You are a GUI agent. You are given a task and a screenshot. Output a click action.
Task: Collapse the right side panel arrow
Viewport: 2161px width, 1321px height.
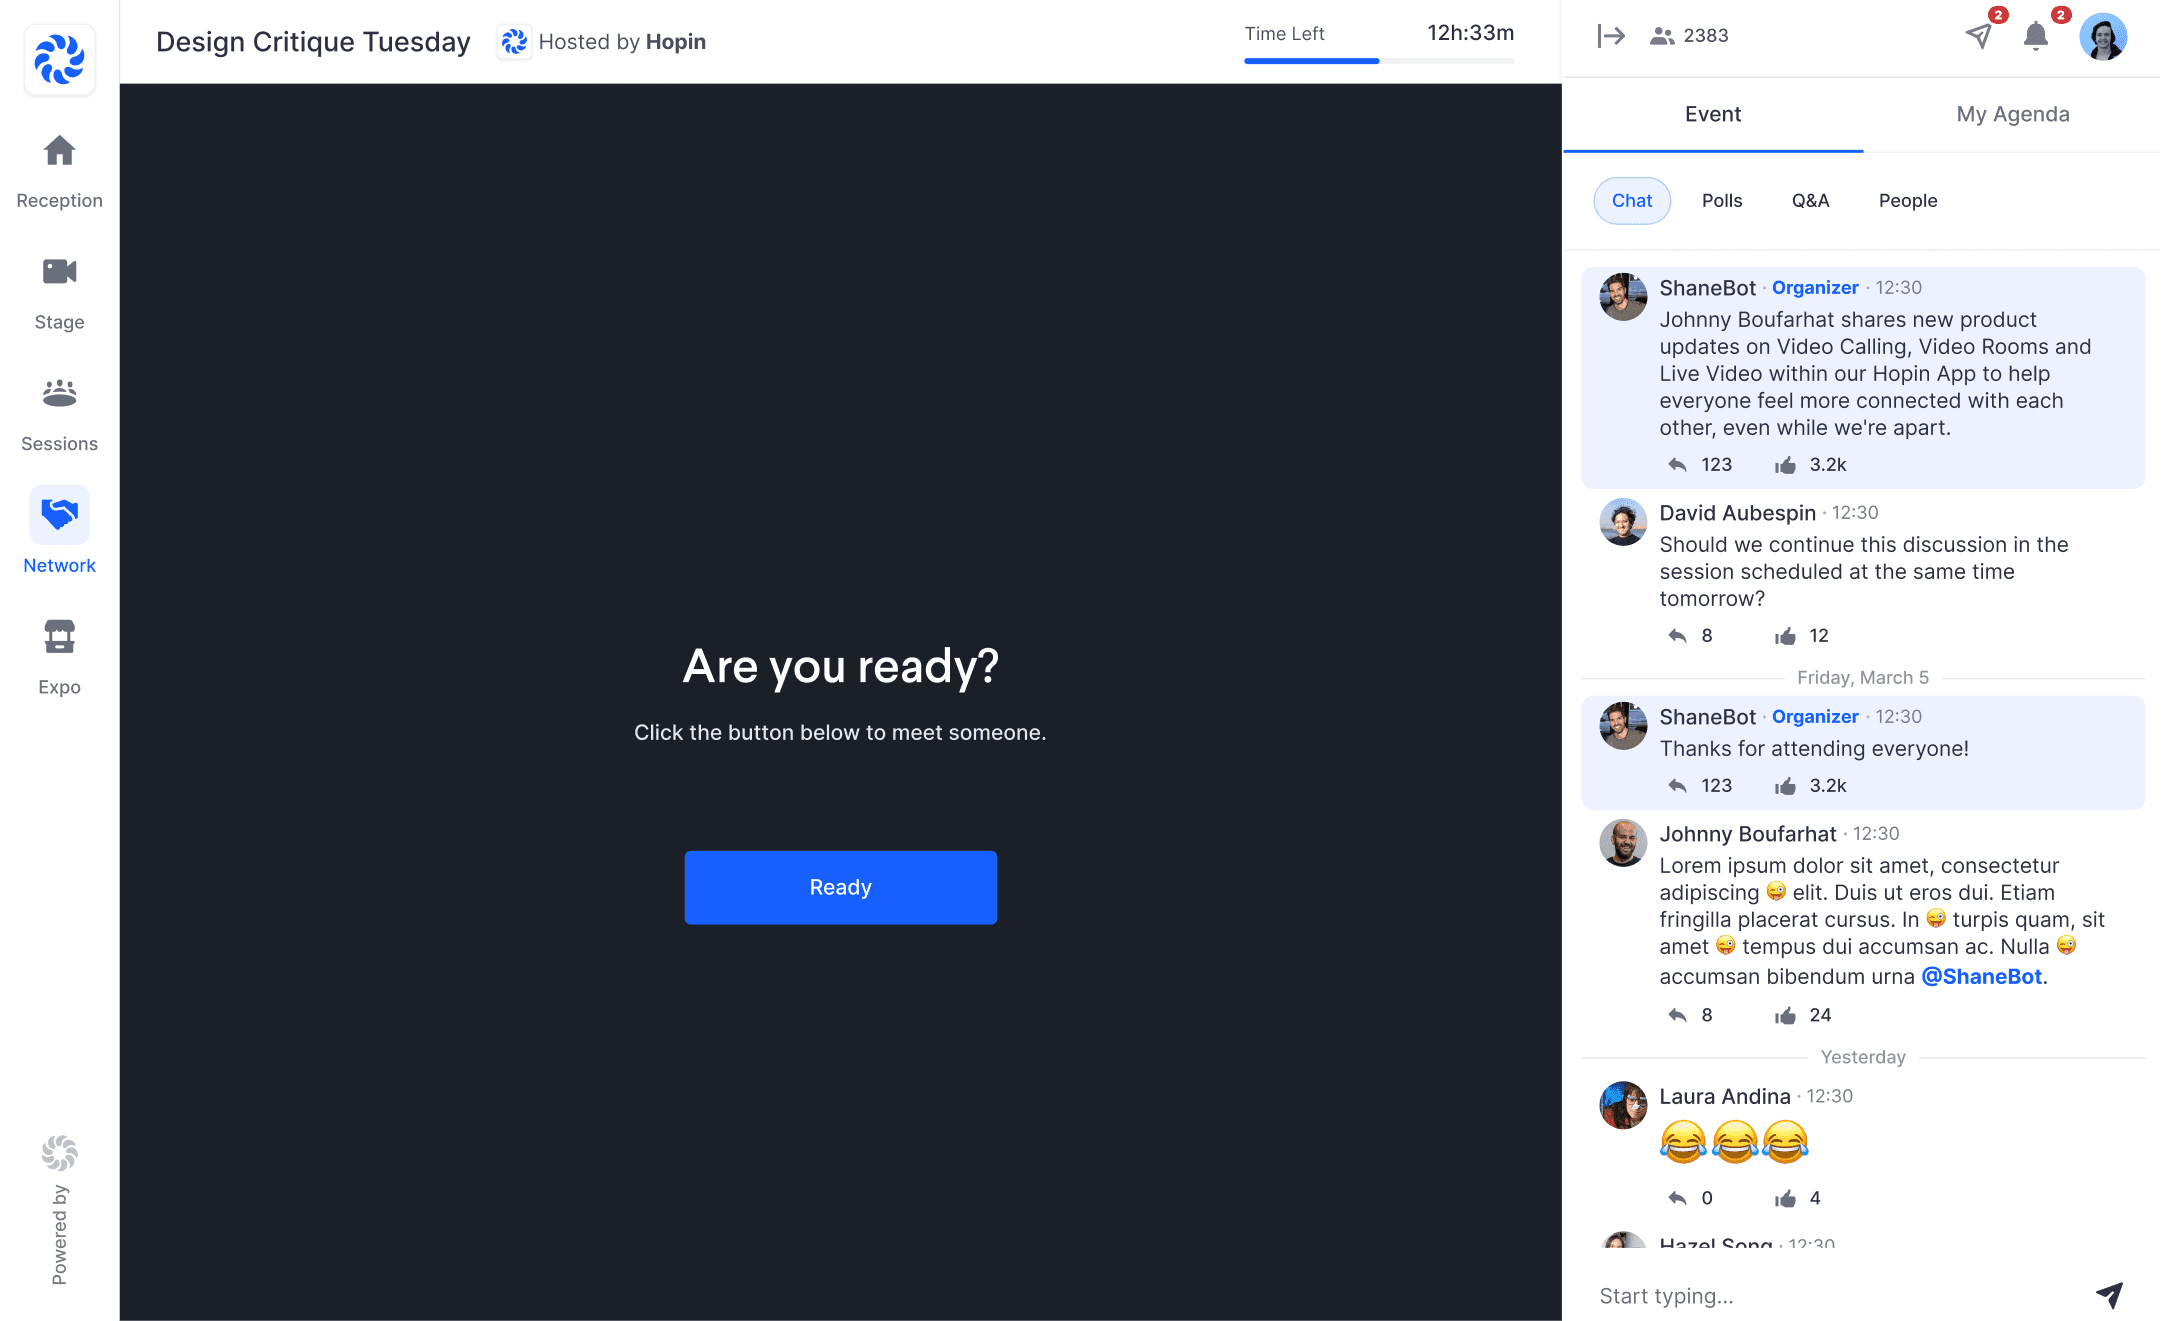[1610, 36]
